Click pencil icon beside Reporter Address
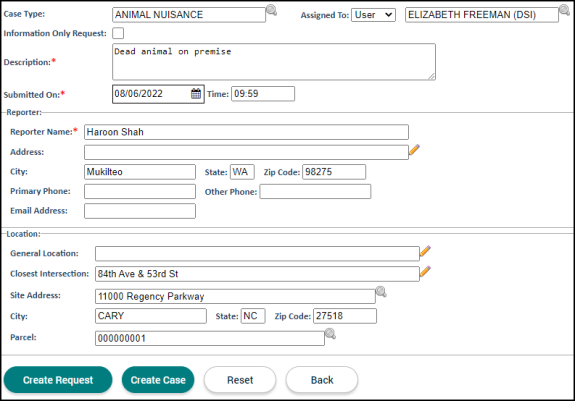Viewport: 575px width, 401px height. tap(414, 150)
